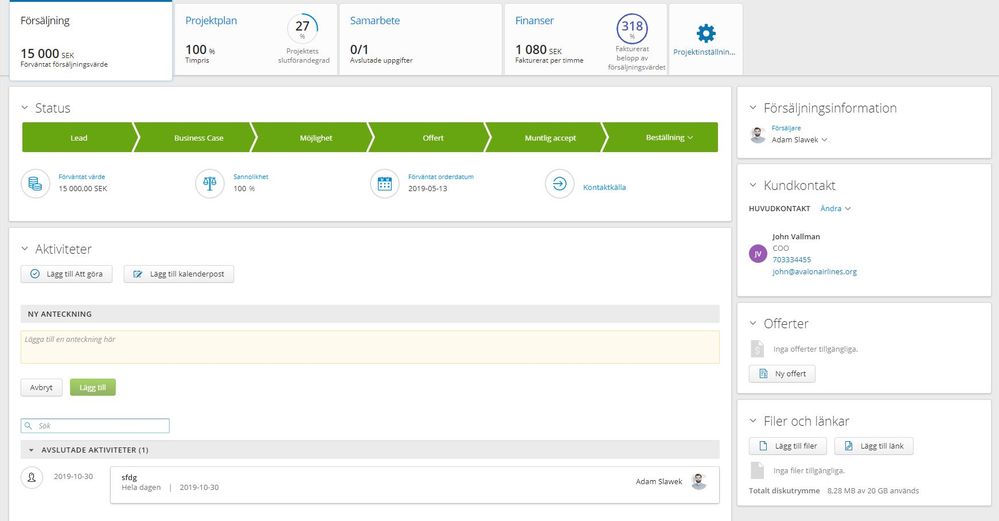Click the green Lägg till button

92,387
